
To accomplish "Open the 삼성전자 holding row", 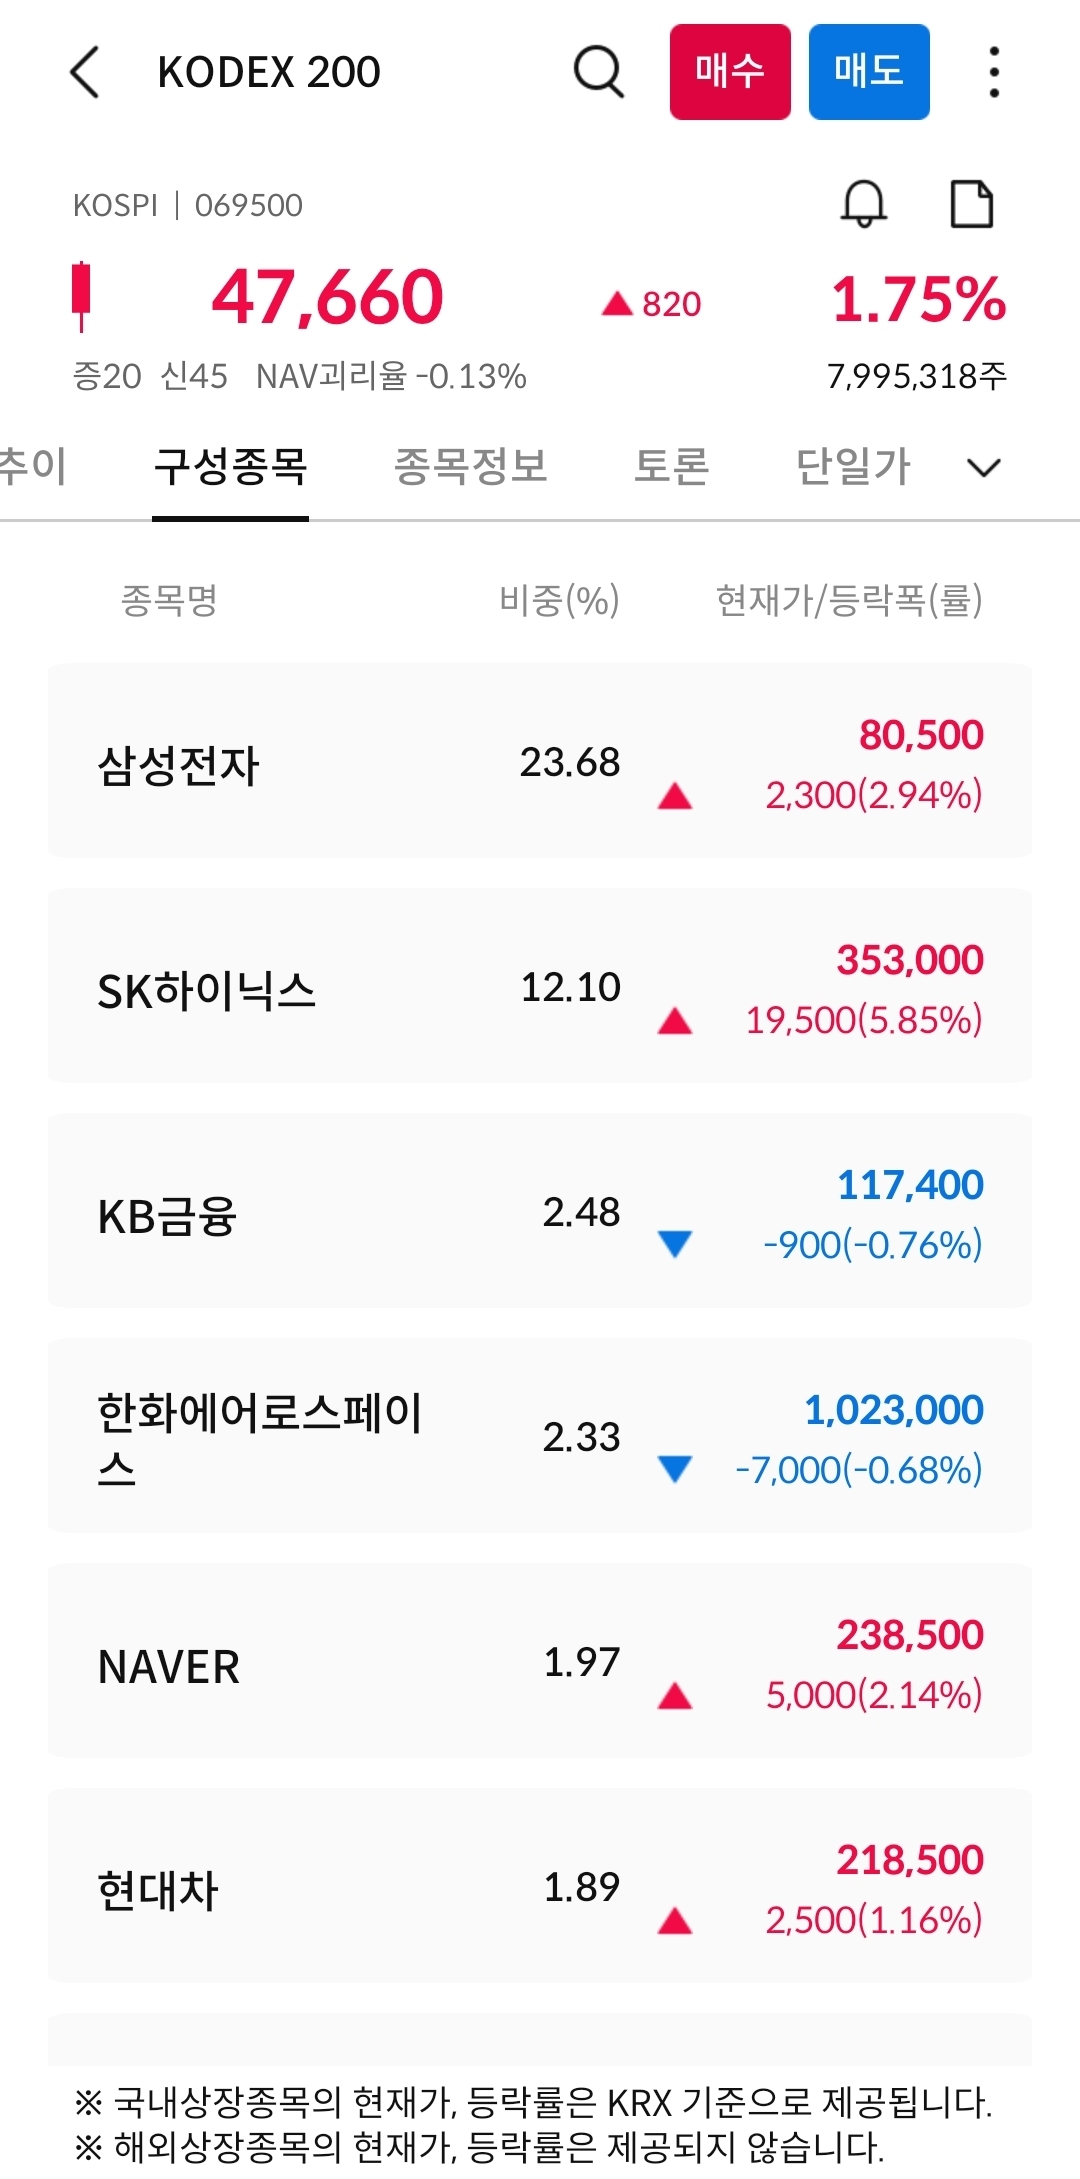I will [540, 760].
